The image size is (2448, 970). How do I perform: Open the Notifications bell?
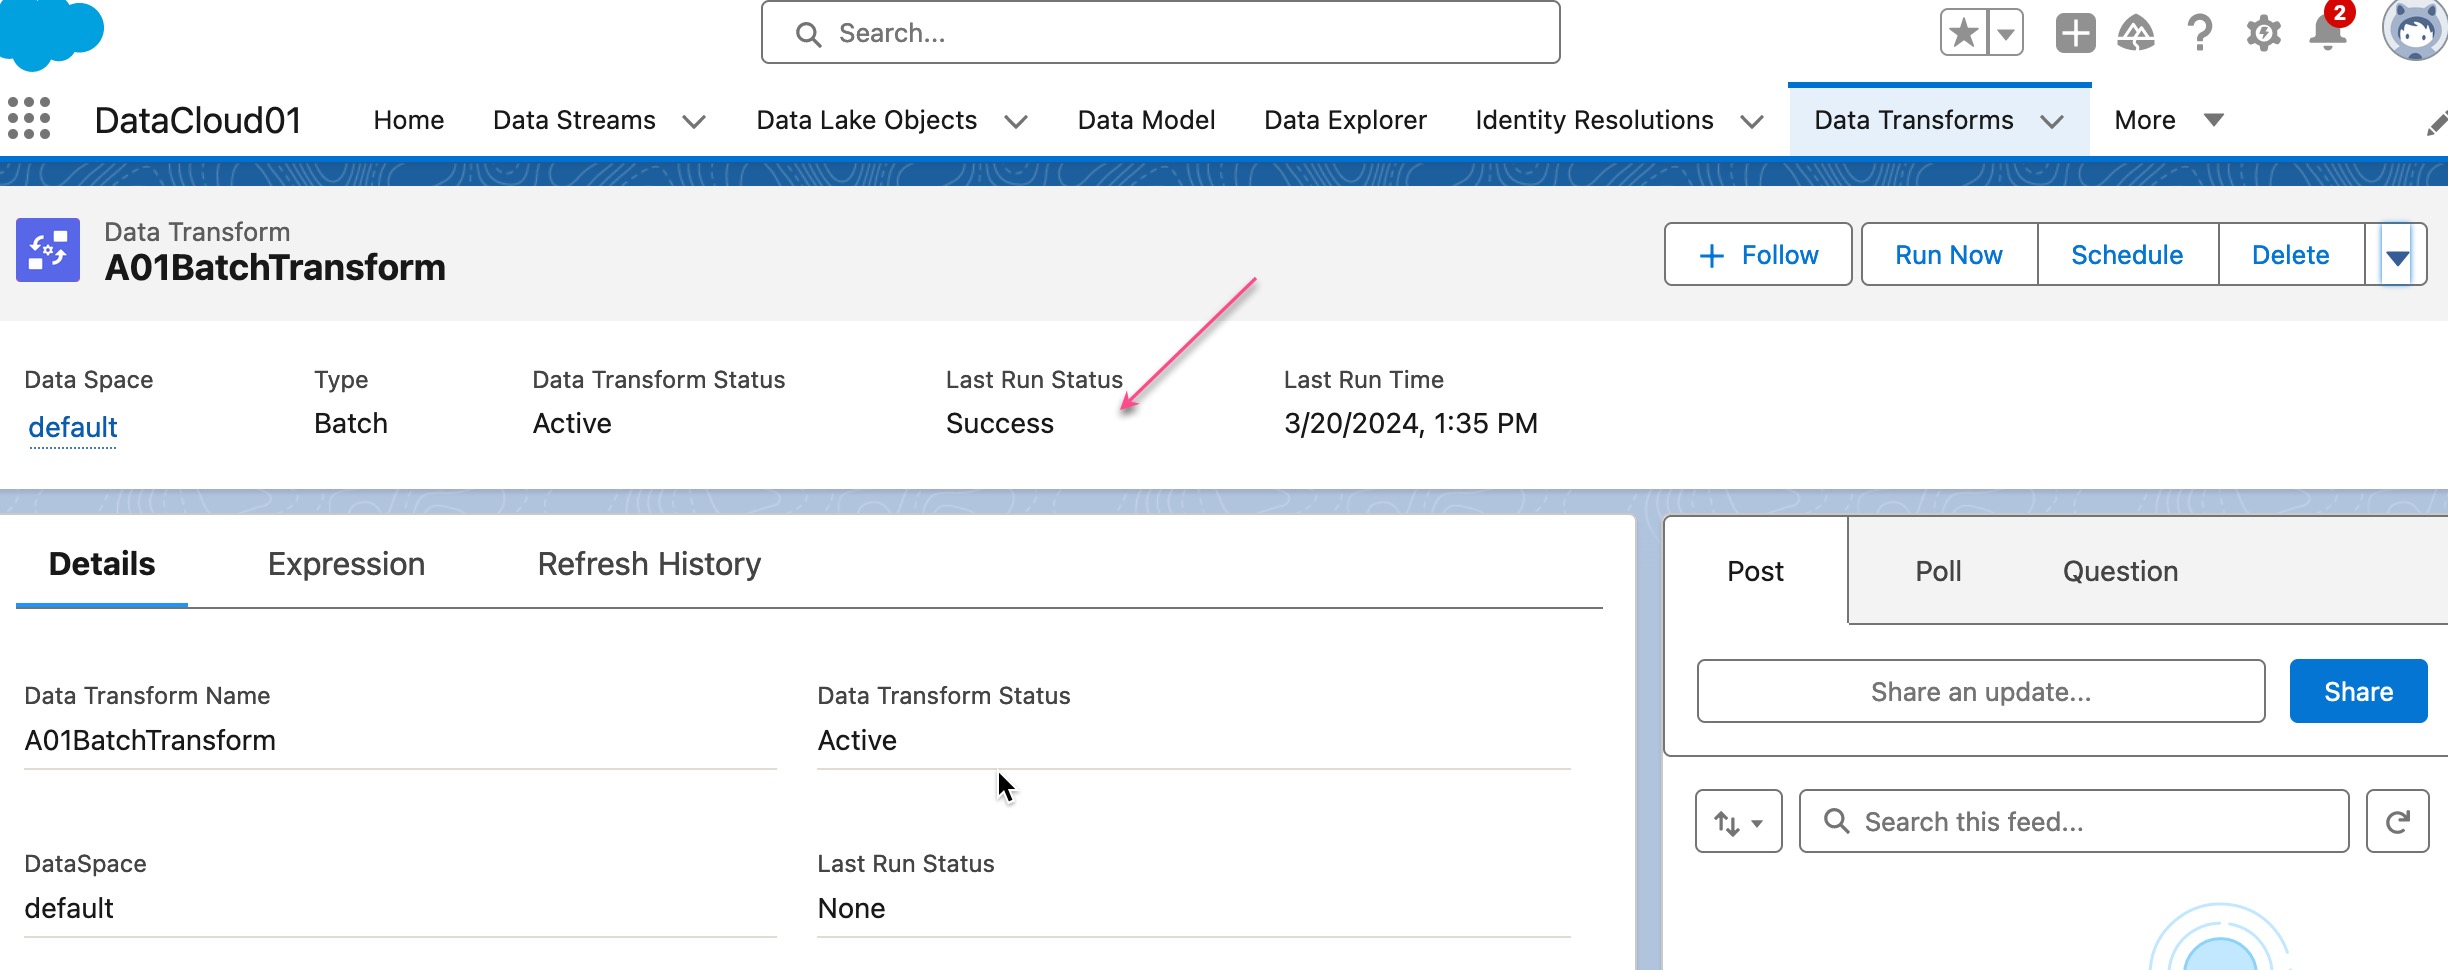pos(2328,33)
